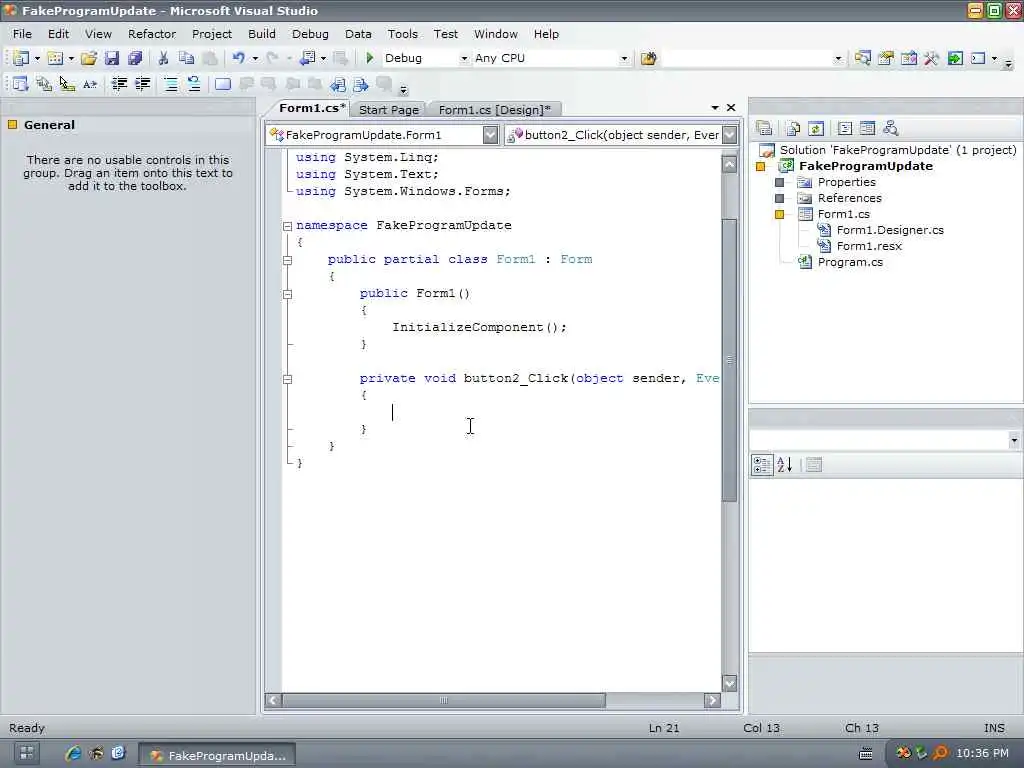Click the editor horizontal scrollbar thumb
Viewport: 1024px width, 768px height.
tap(444, 700)
